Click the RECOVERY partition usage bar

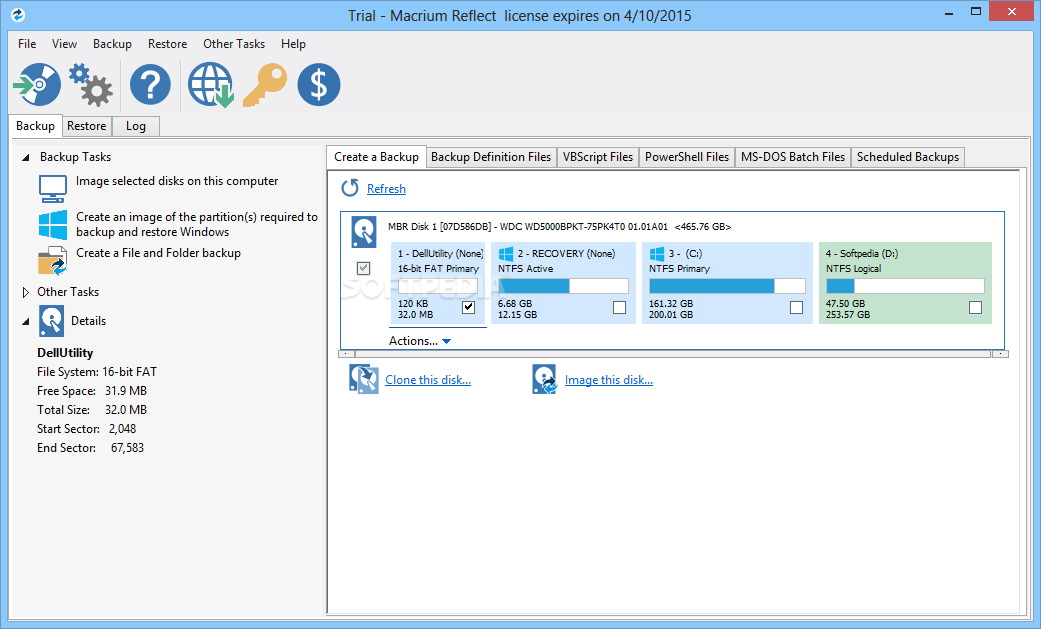563,286
